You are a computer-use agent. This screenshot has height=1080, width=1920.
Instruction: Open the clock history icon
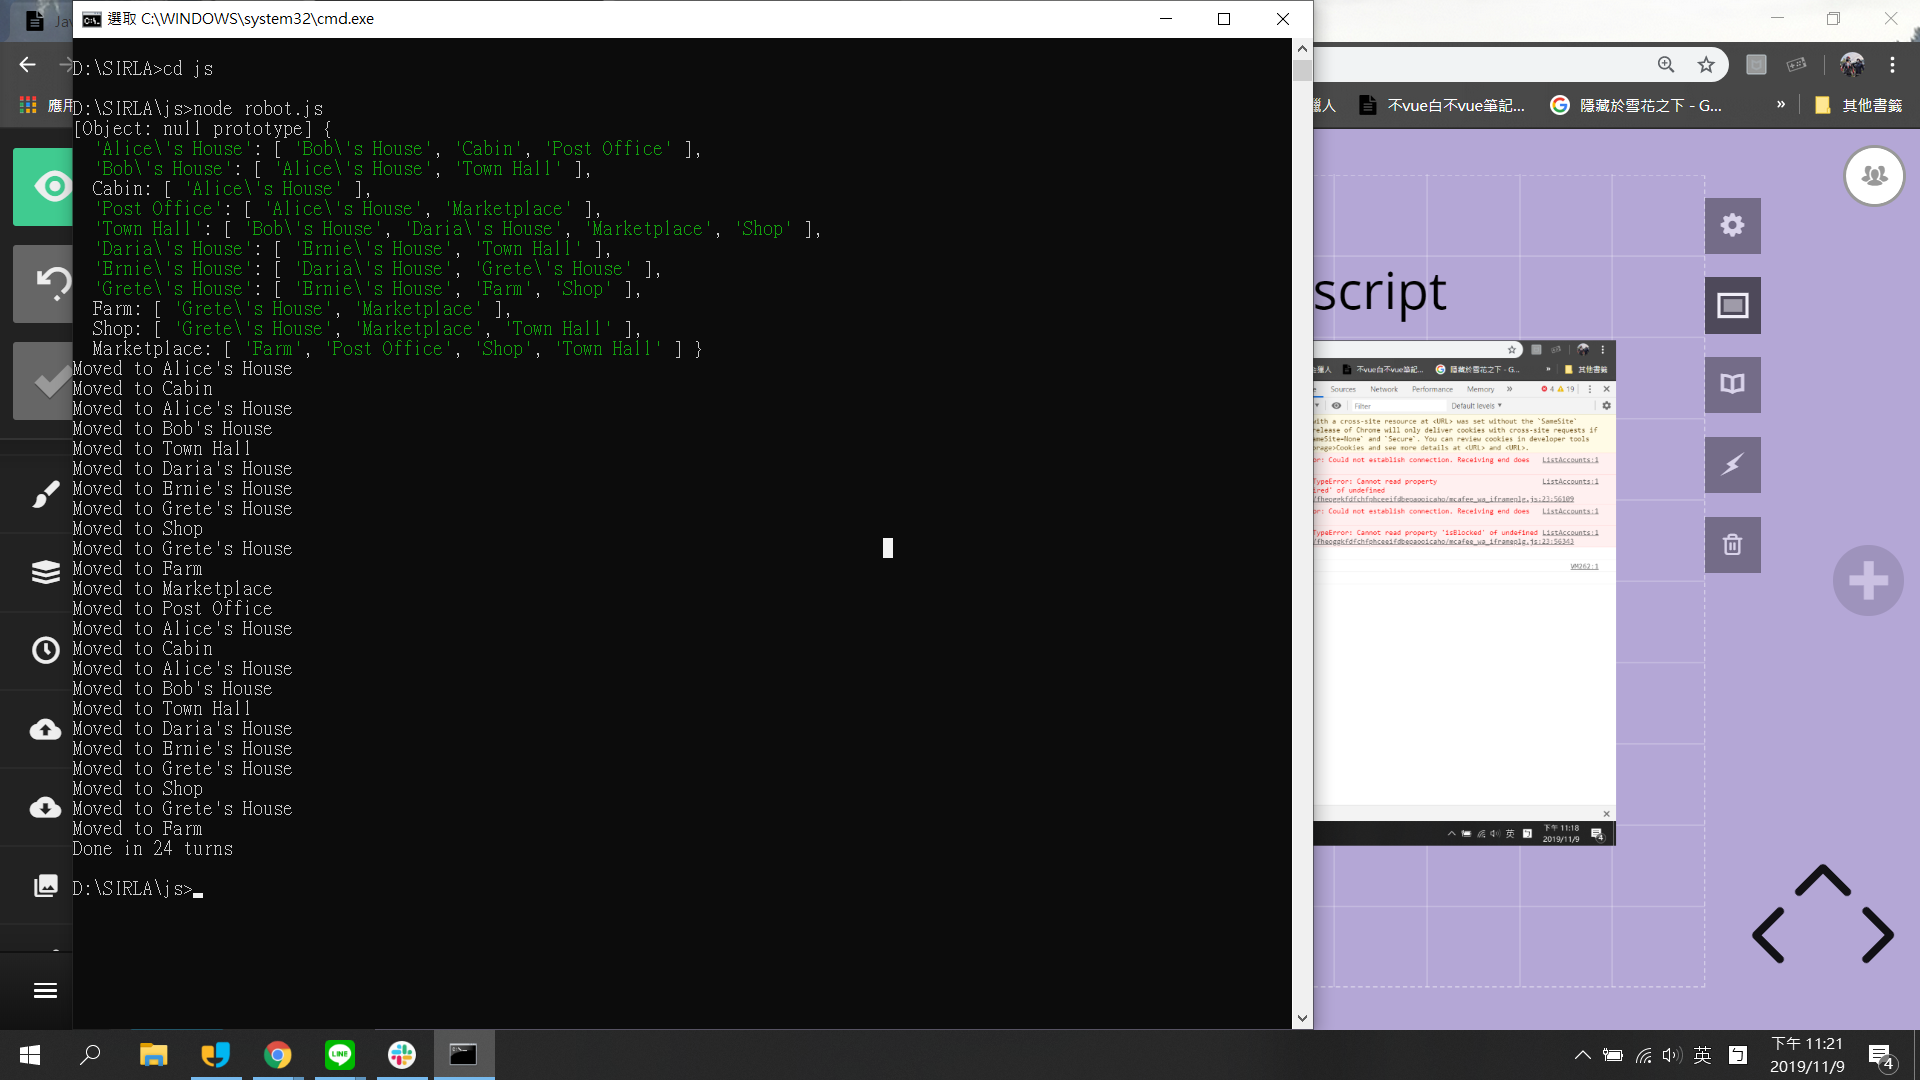tap(45, 650)
